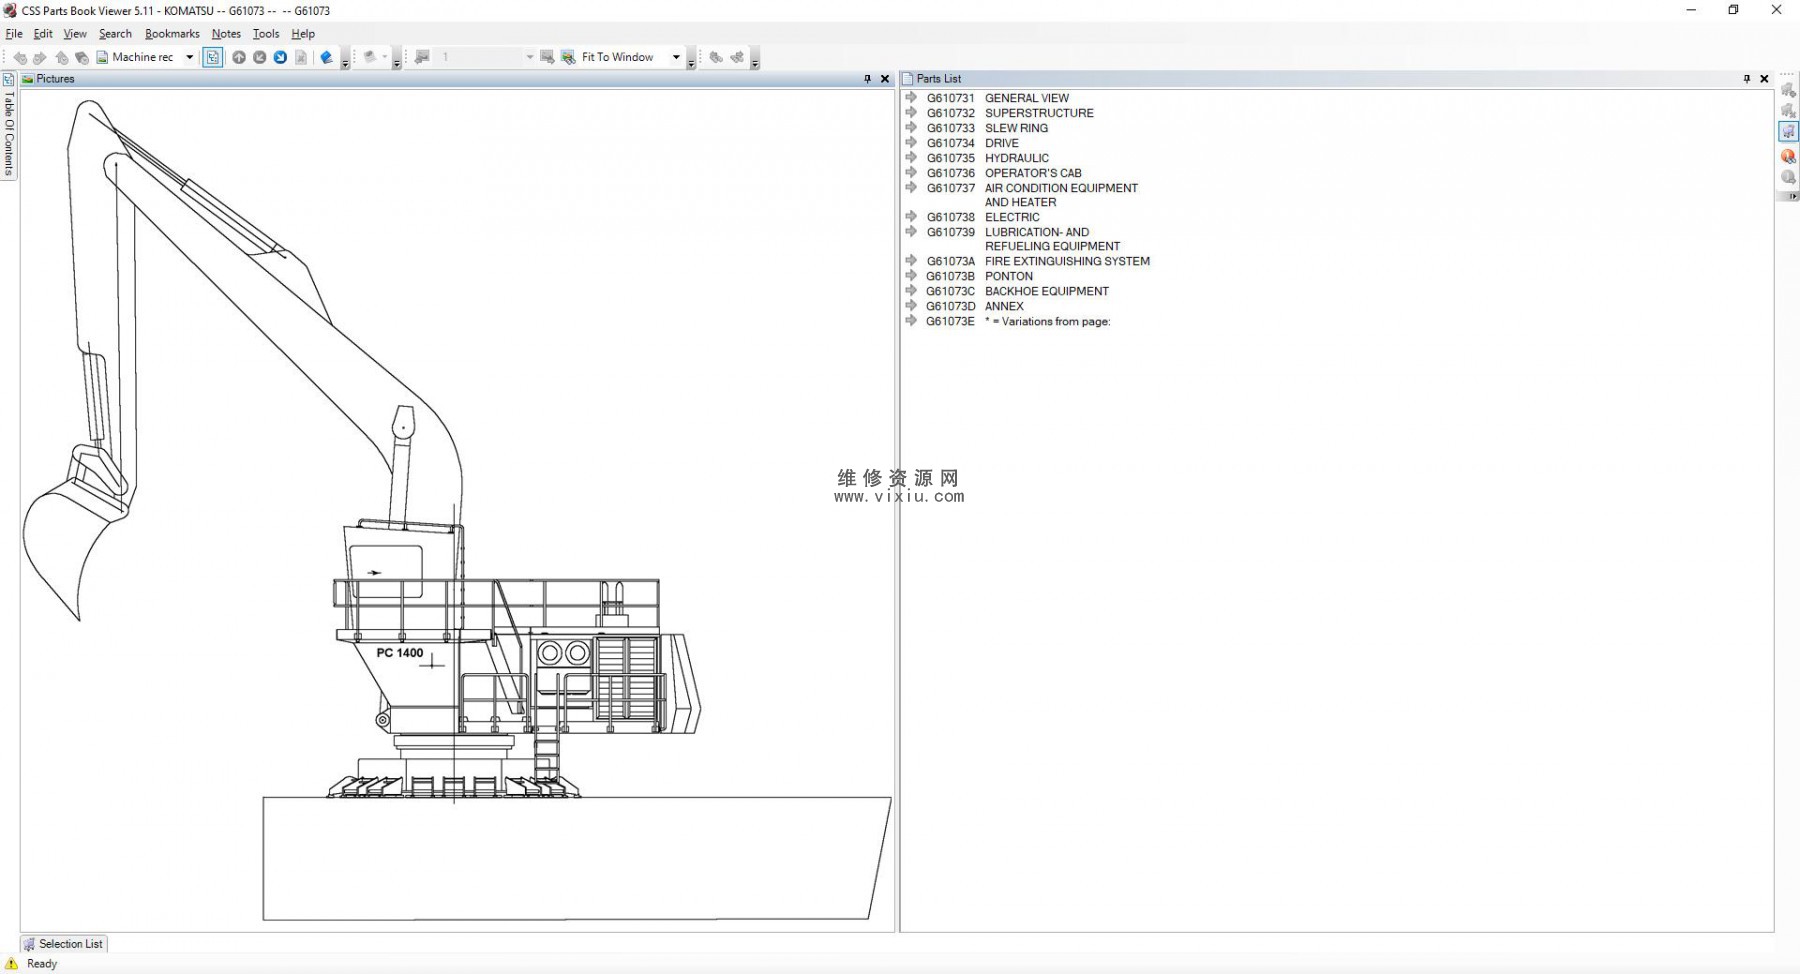Click the greyed document page icon
The image size is (1800, 974).
tap(301, 57)
